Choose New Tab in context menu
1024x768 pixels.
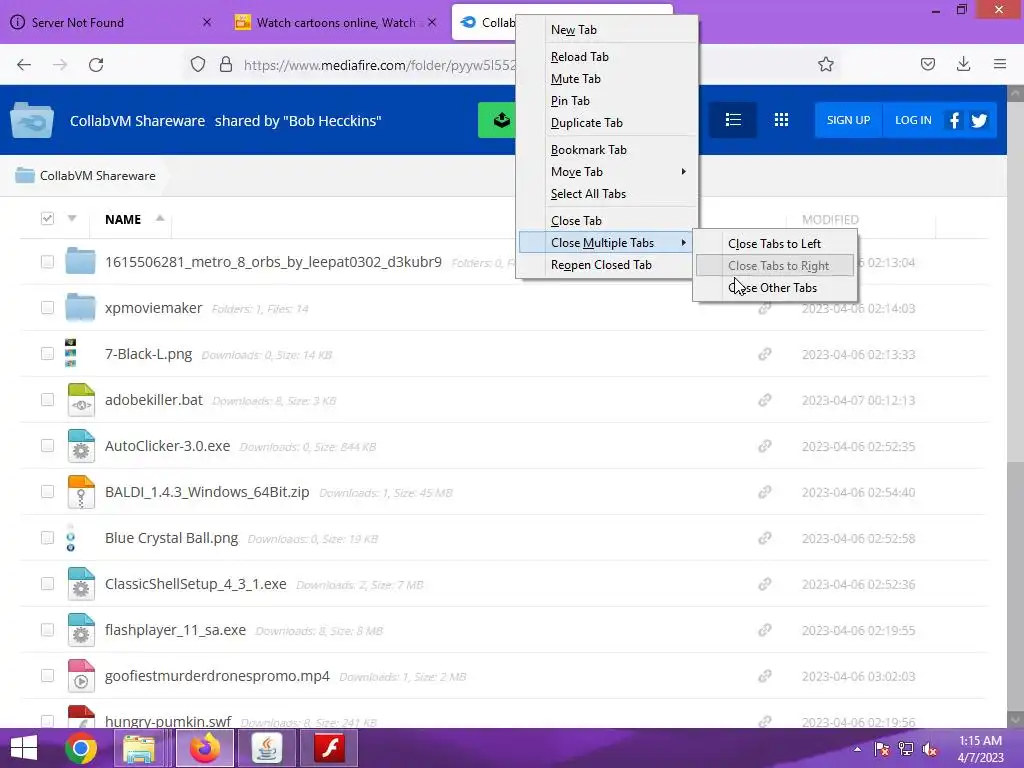[608, 30]
